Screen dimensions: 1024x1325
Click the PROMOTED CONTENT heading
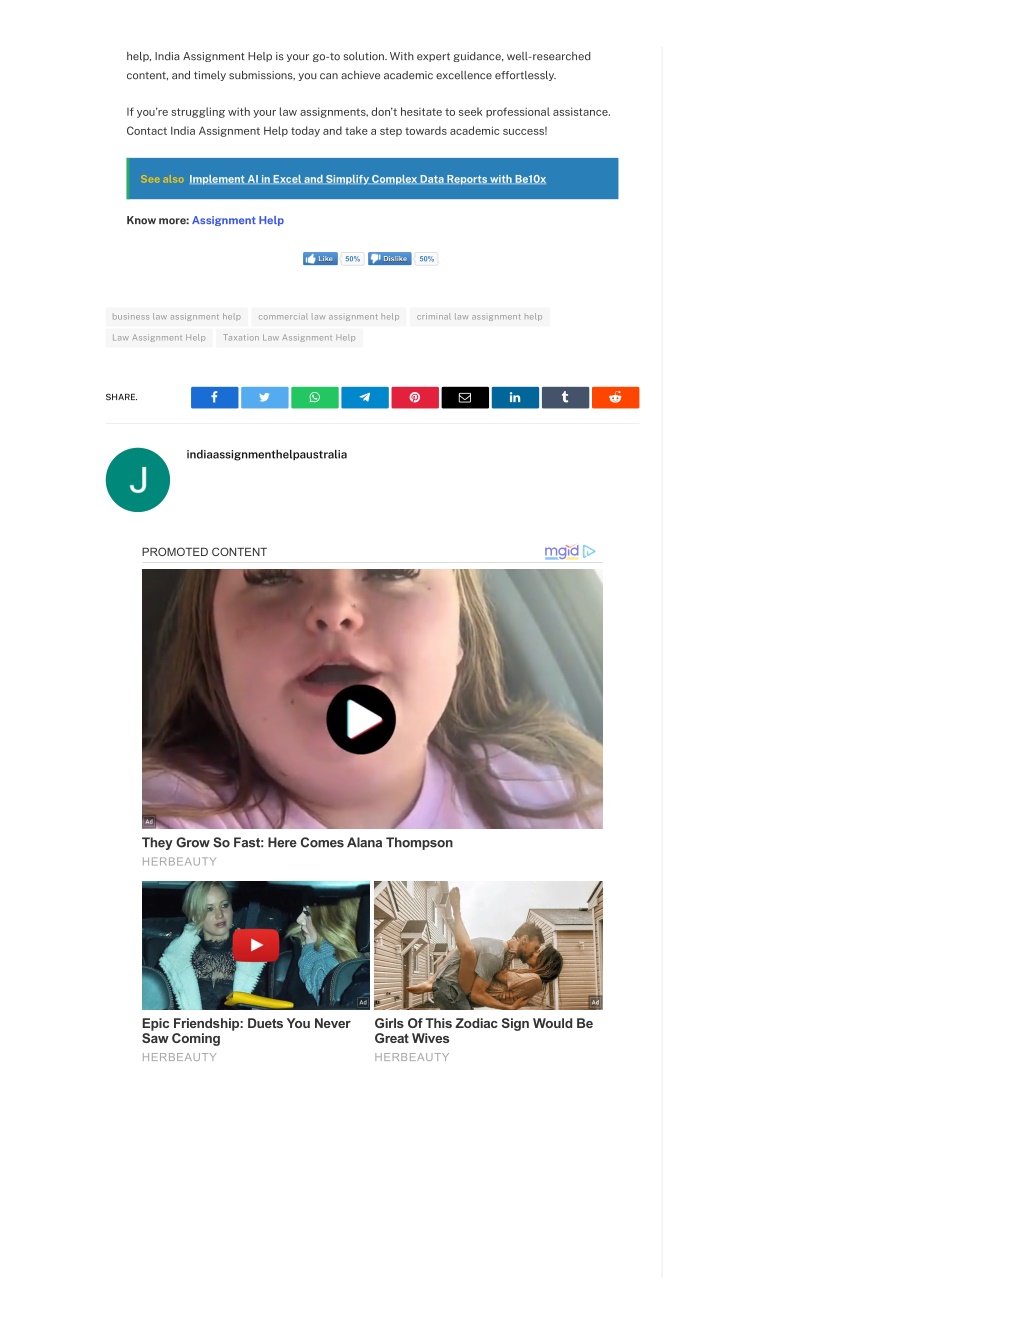(x=204, y=552)
